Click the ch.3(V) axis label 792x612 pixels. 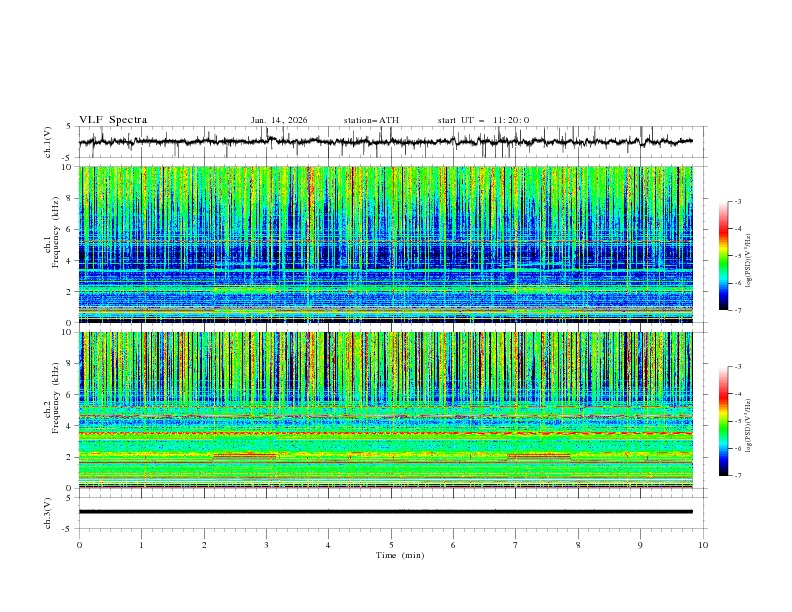pyautogui.click(x=48, y=512)
